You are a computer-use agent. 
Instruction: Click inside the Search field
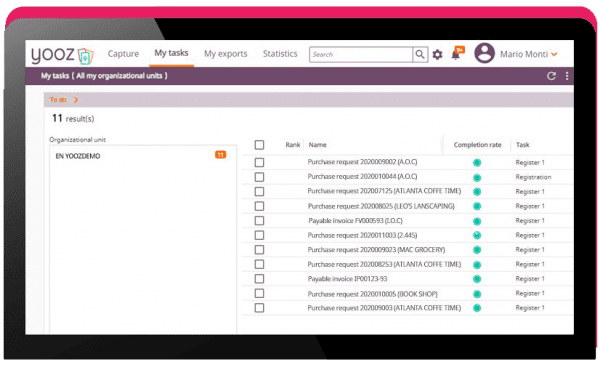[x=361, y=54]
